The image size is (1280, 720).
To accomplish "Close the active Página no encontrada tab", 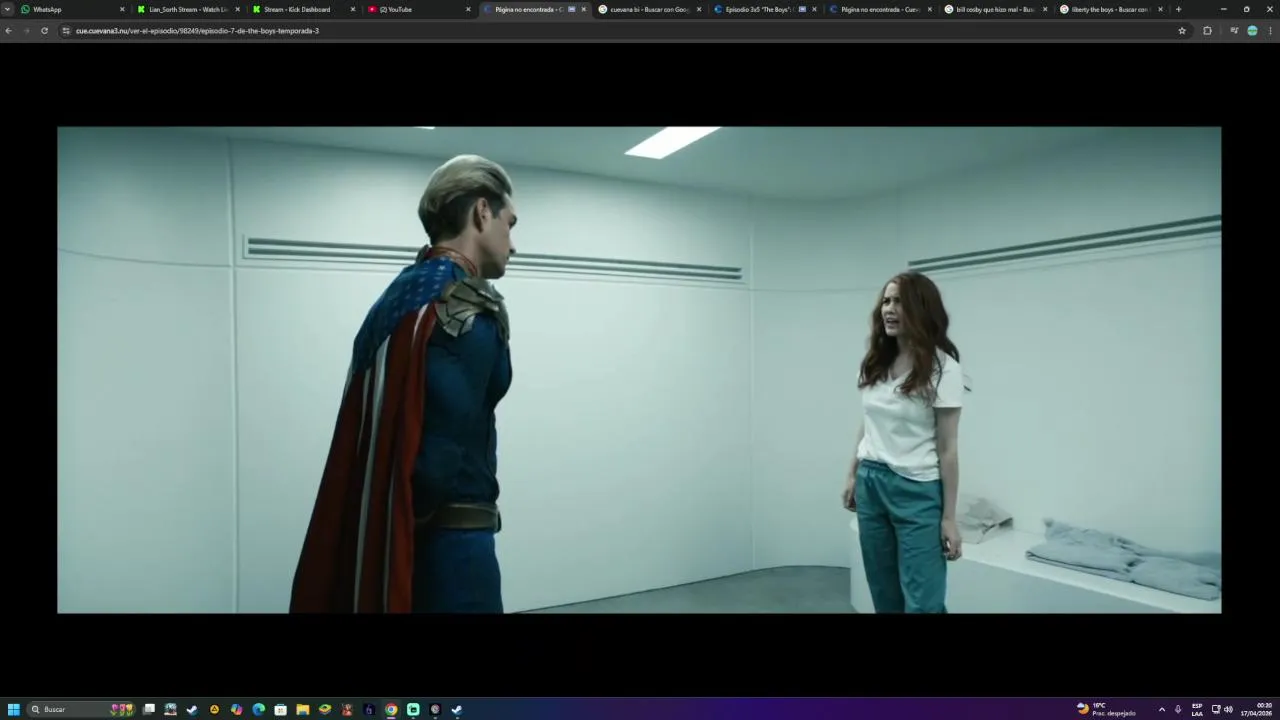I will [584, 9].
